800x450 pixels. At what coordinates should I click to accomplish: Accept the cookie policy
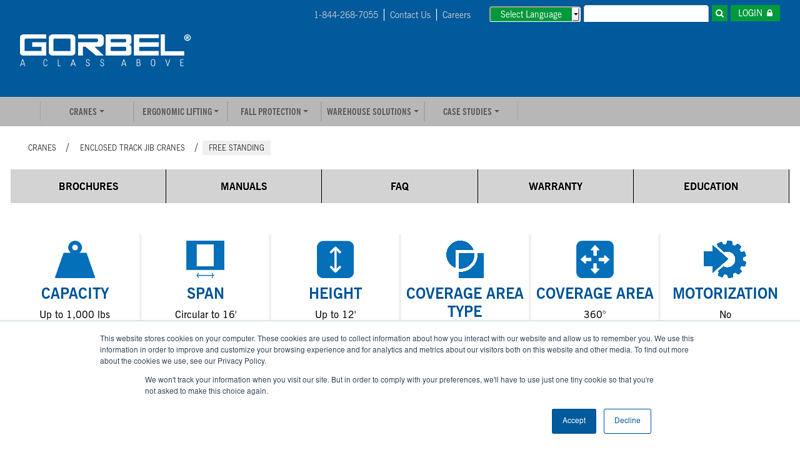coord(574,421)
